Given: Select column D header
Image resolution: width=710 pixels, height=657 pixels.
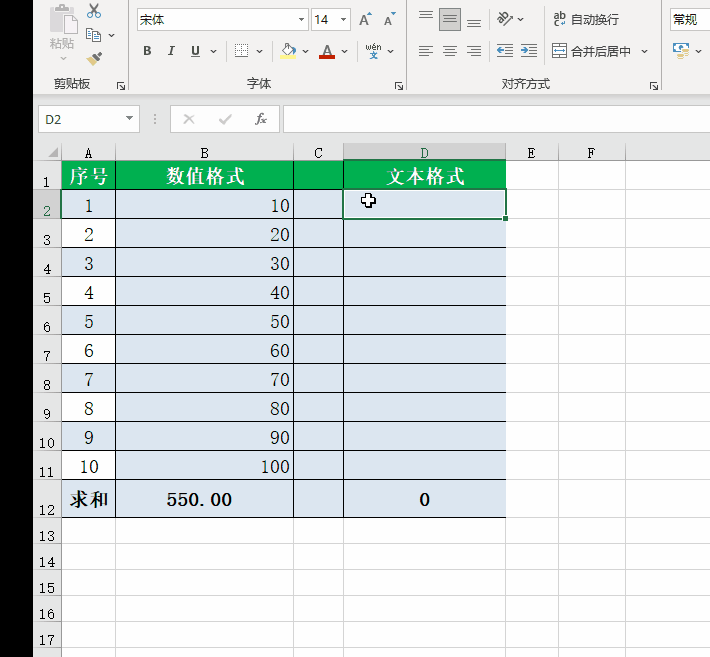Looking at the screenshot, I should [x=425, y=153].
